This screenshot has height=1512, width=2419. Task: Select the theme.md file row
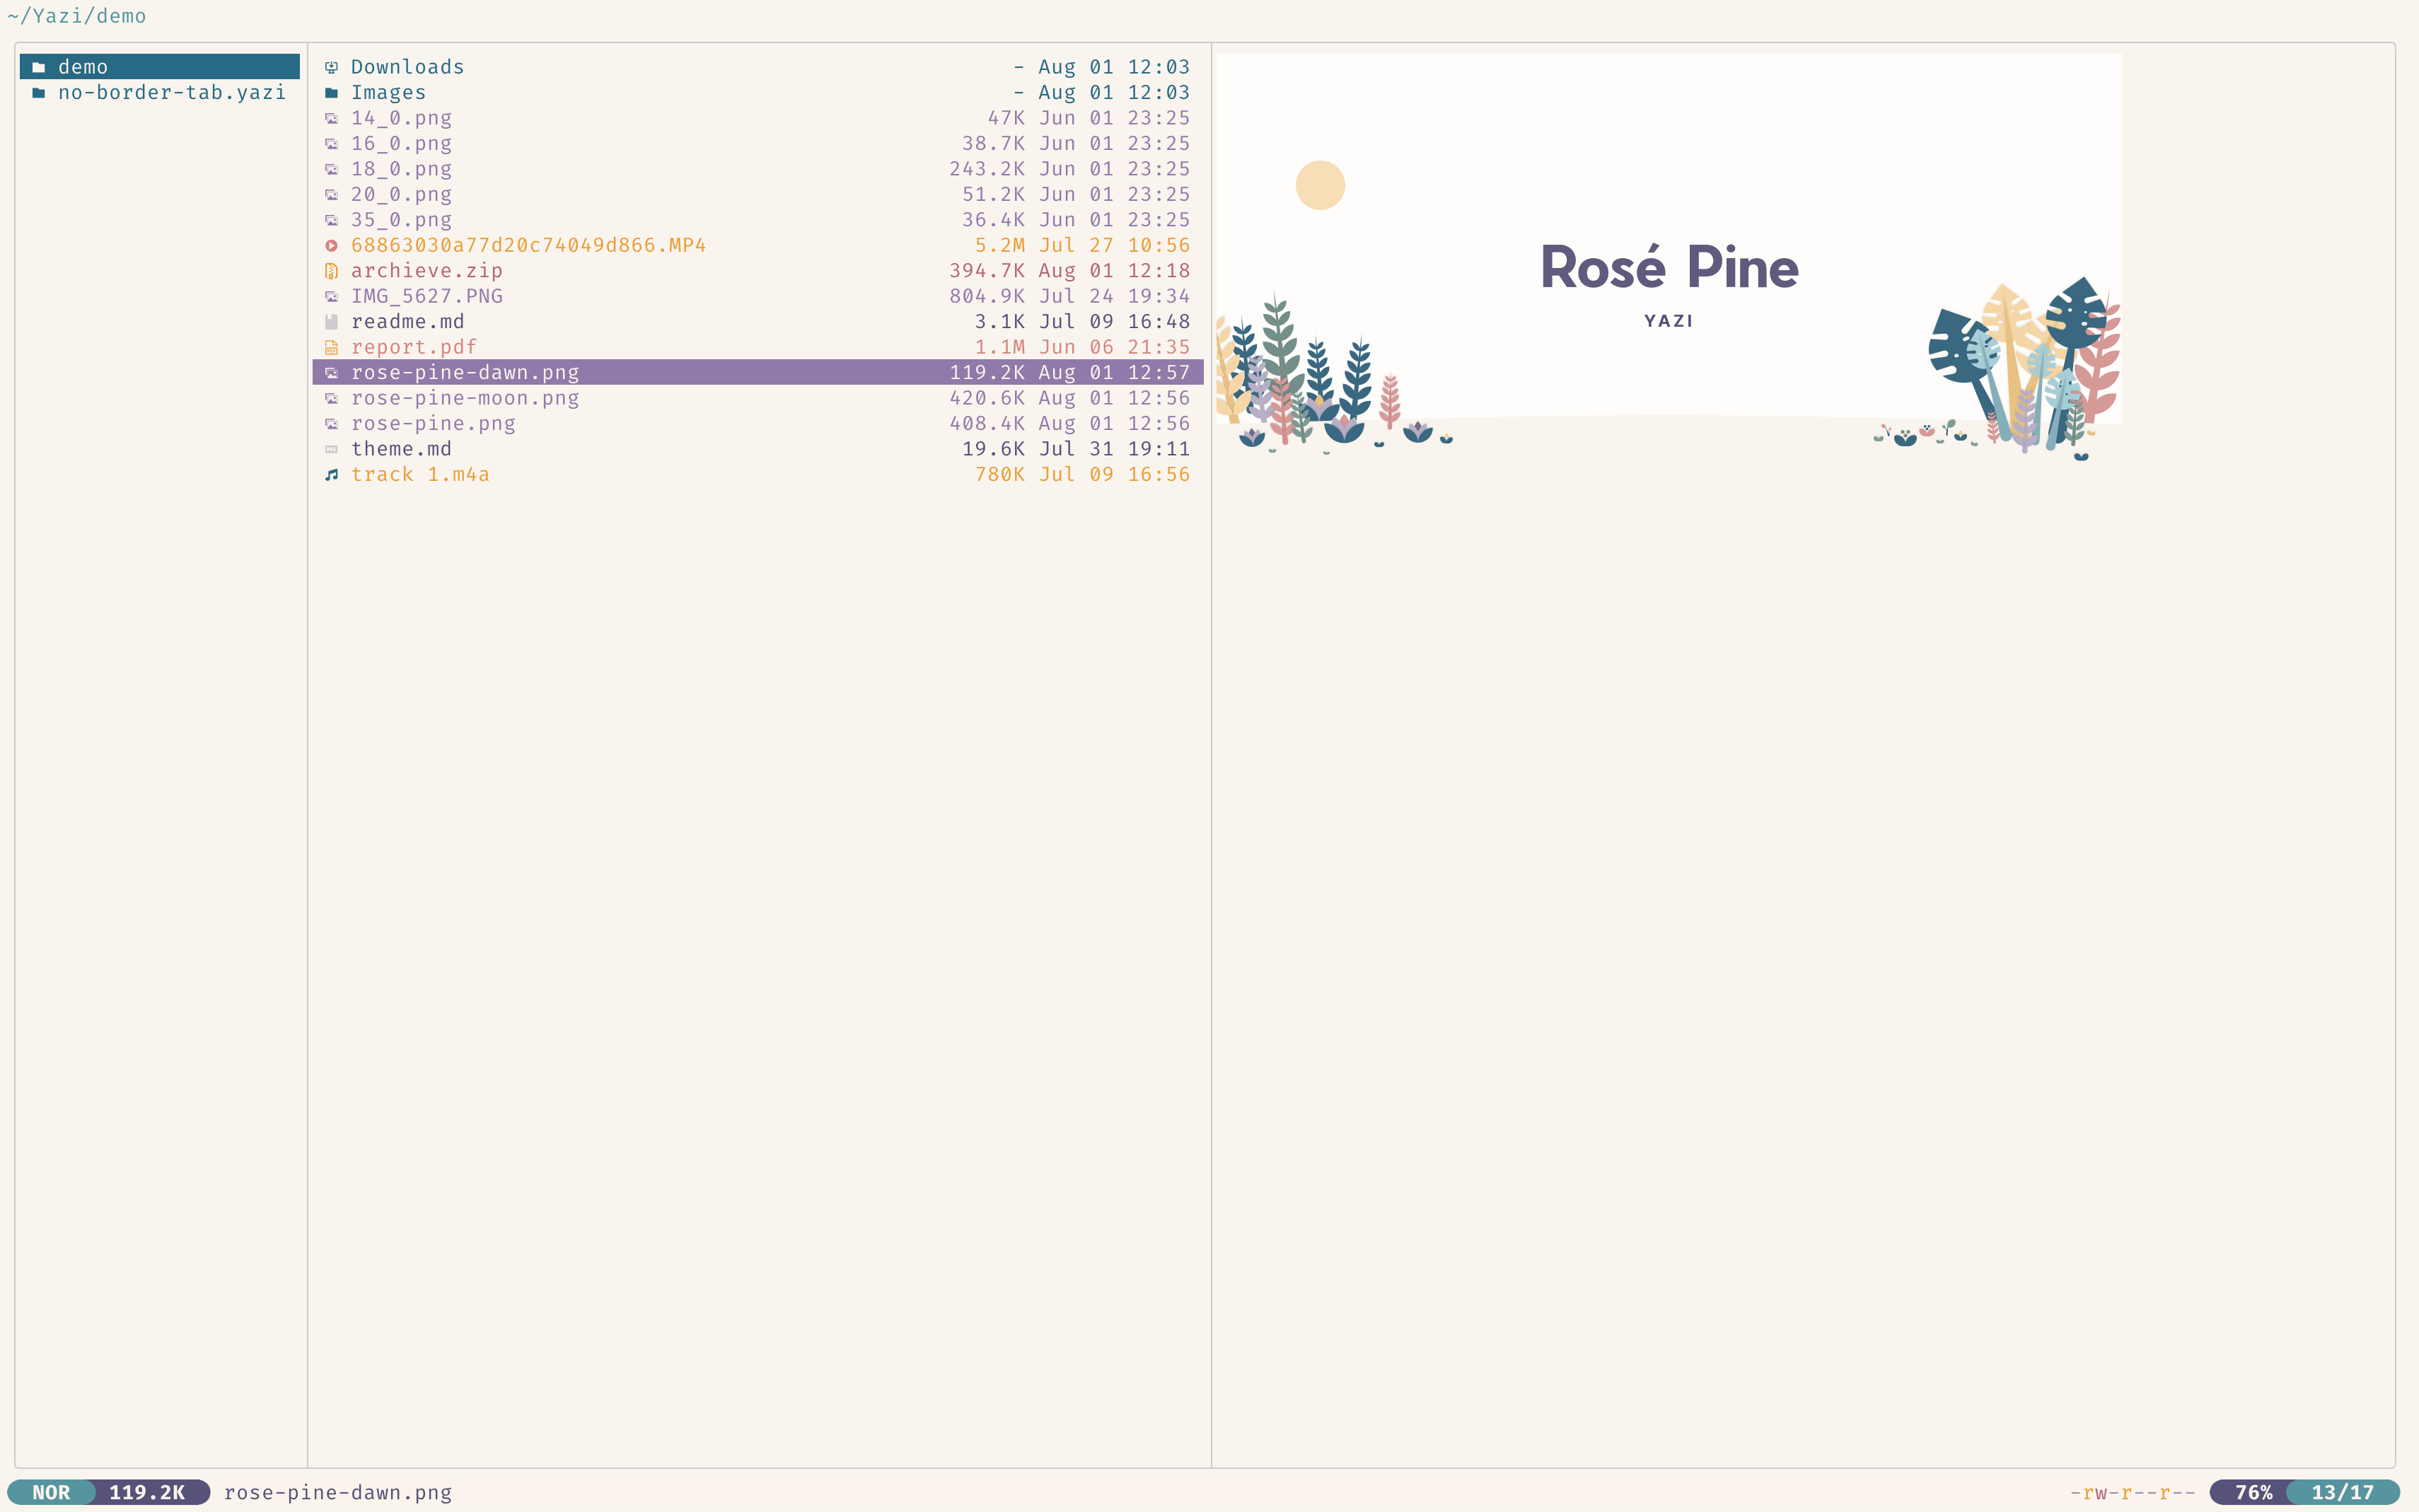[x=401, y=449]
